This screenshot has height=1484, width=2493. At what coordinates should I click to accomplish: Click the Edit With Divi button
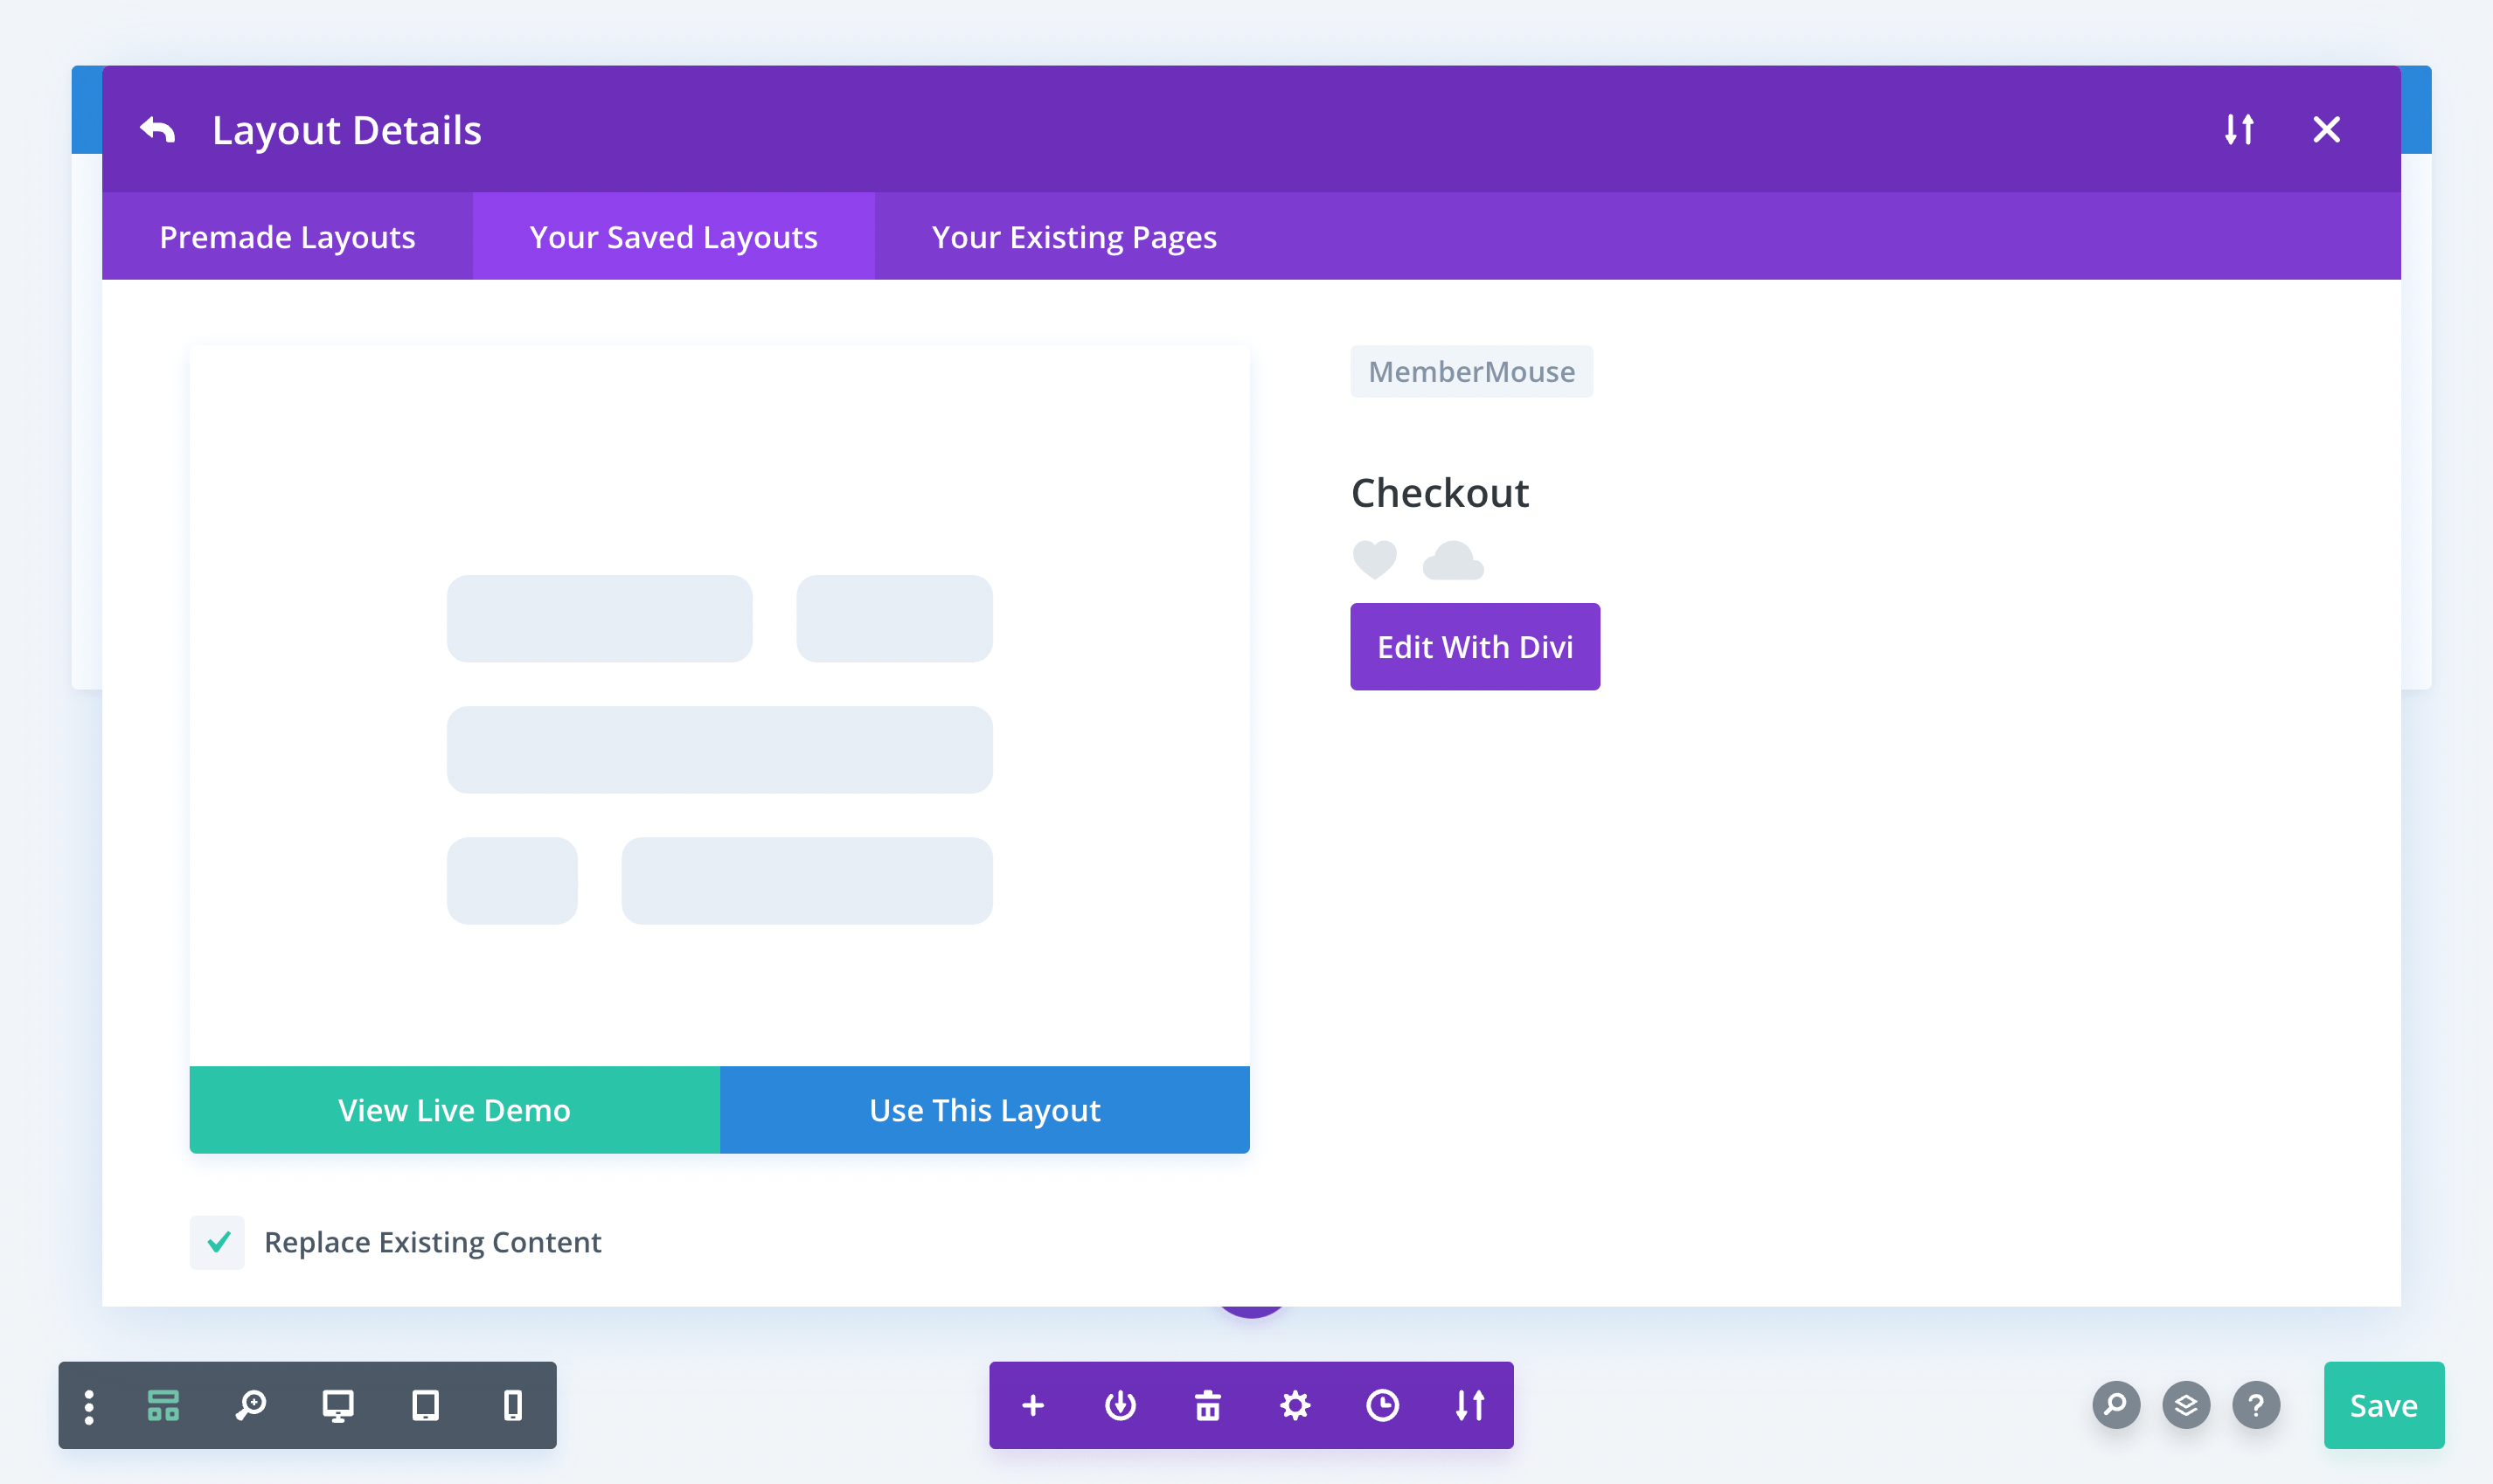(1476, 645)
